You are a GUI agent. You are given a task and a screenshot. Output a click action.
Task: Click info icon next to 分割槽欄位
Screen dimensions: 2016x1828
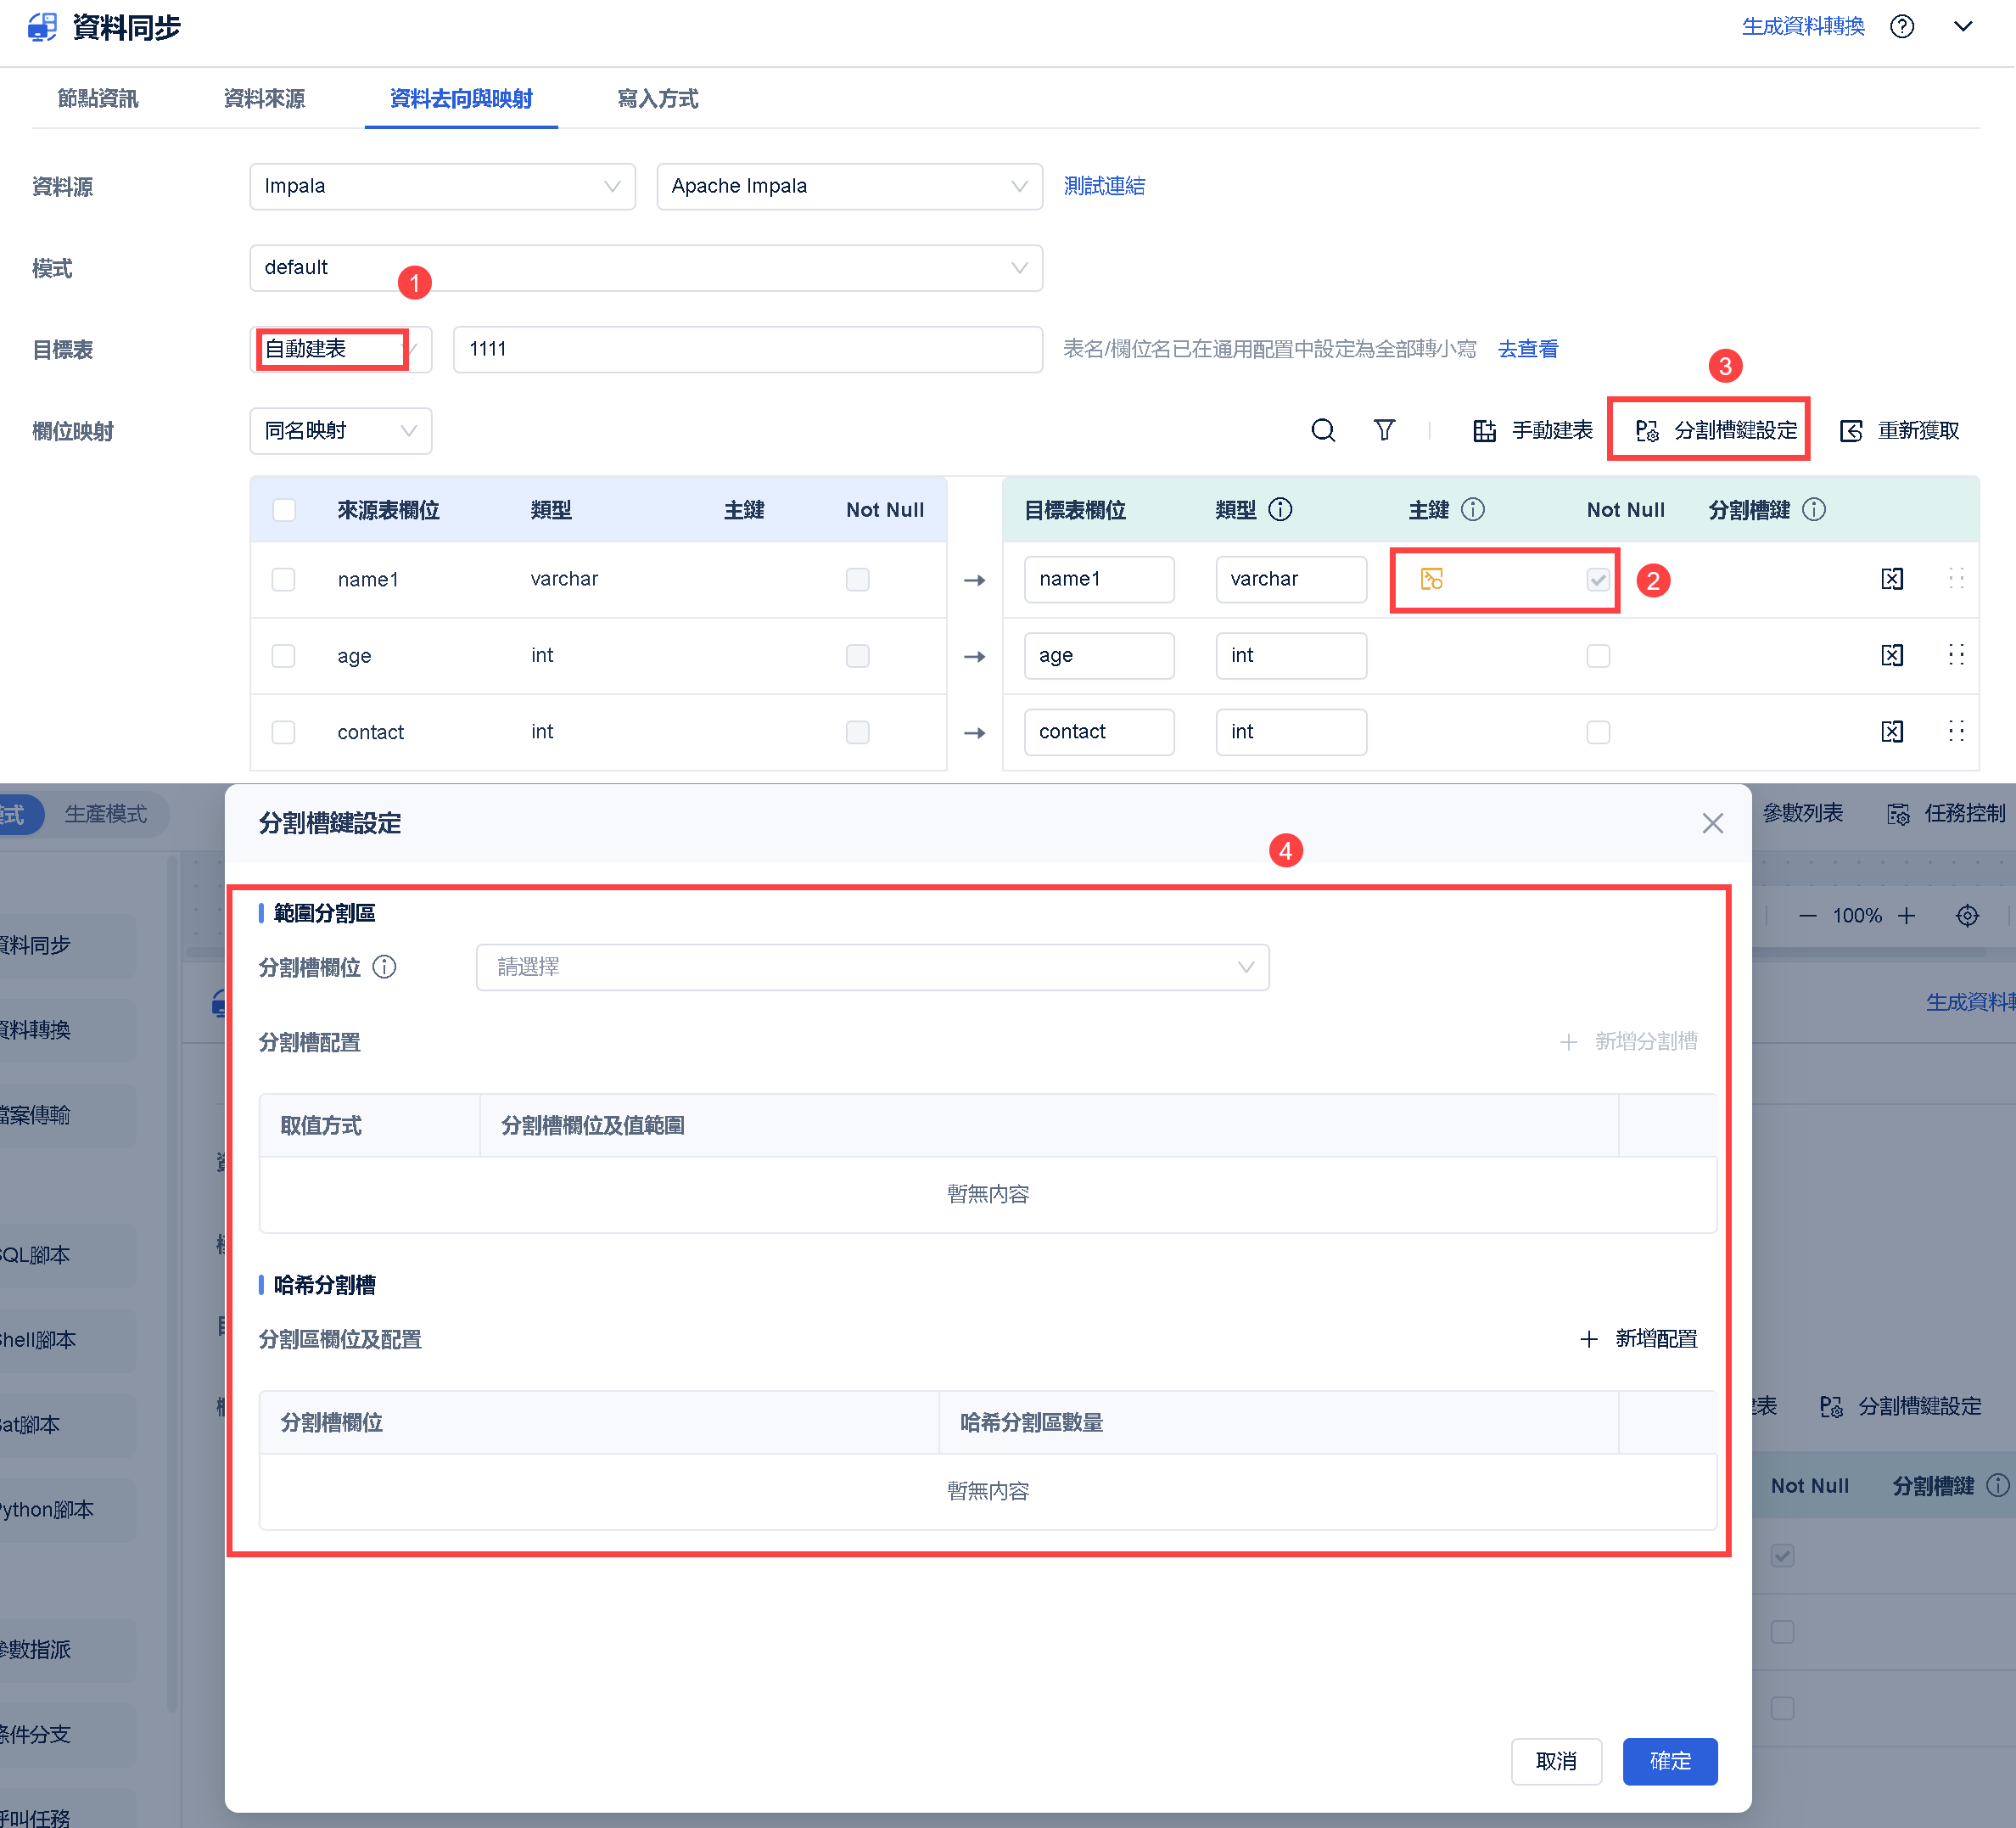coord(384,967)
